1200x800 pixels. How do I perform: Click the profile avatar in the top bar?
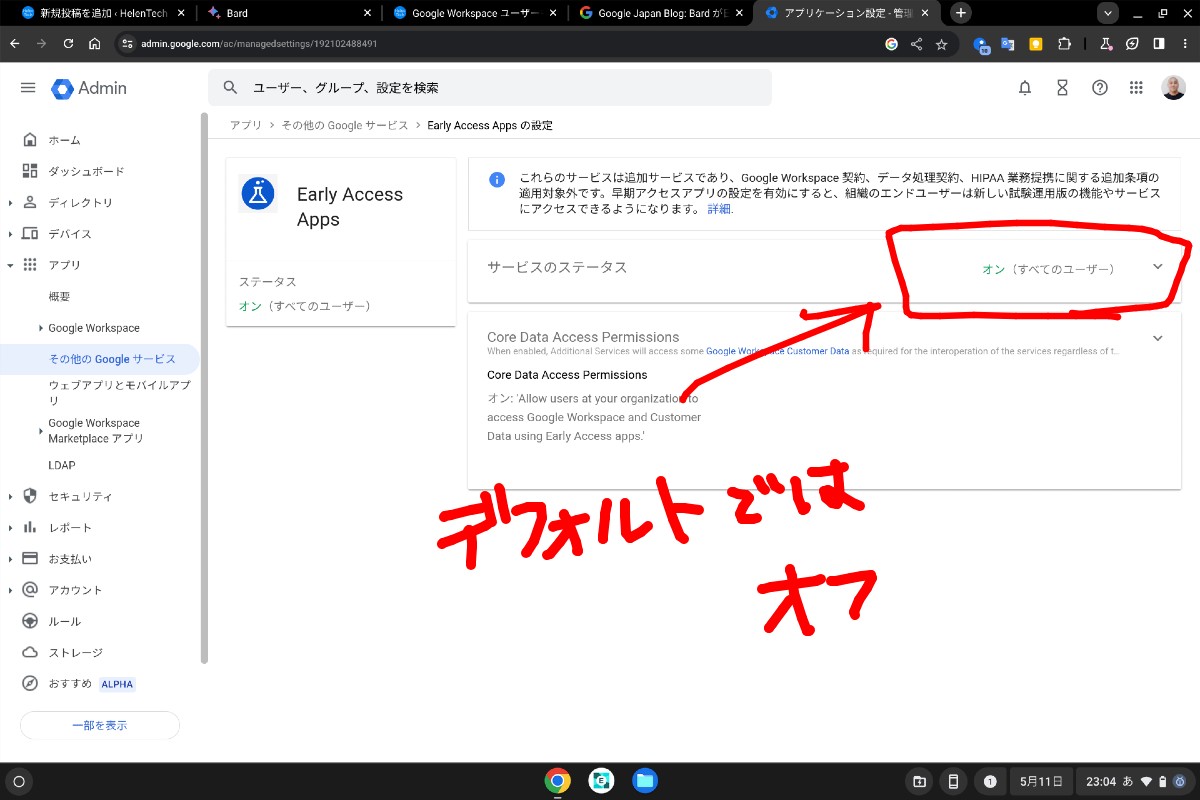click(1173, 88)
